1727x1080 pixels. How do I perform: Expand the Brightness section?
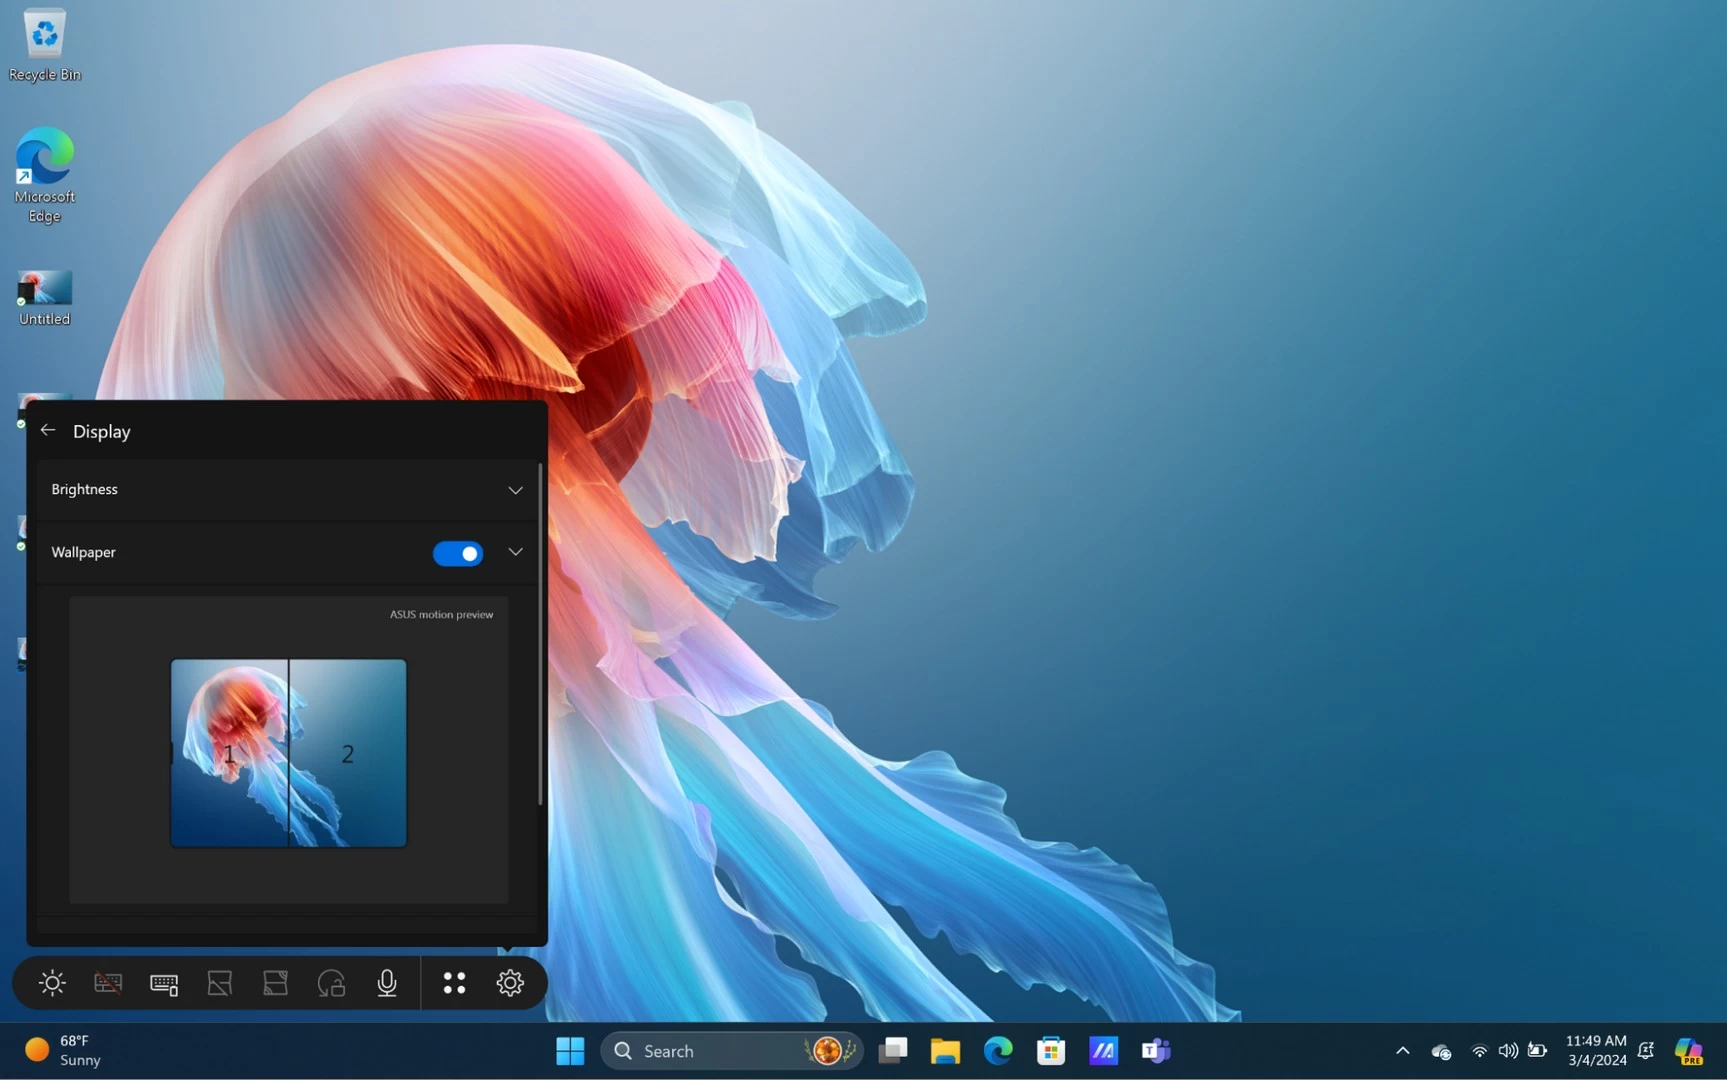(x=515, y=490)
